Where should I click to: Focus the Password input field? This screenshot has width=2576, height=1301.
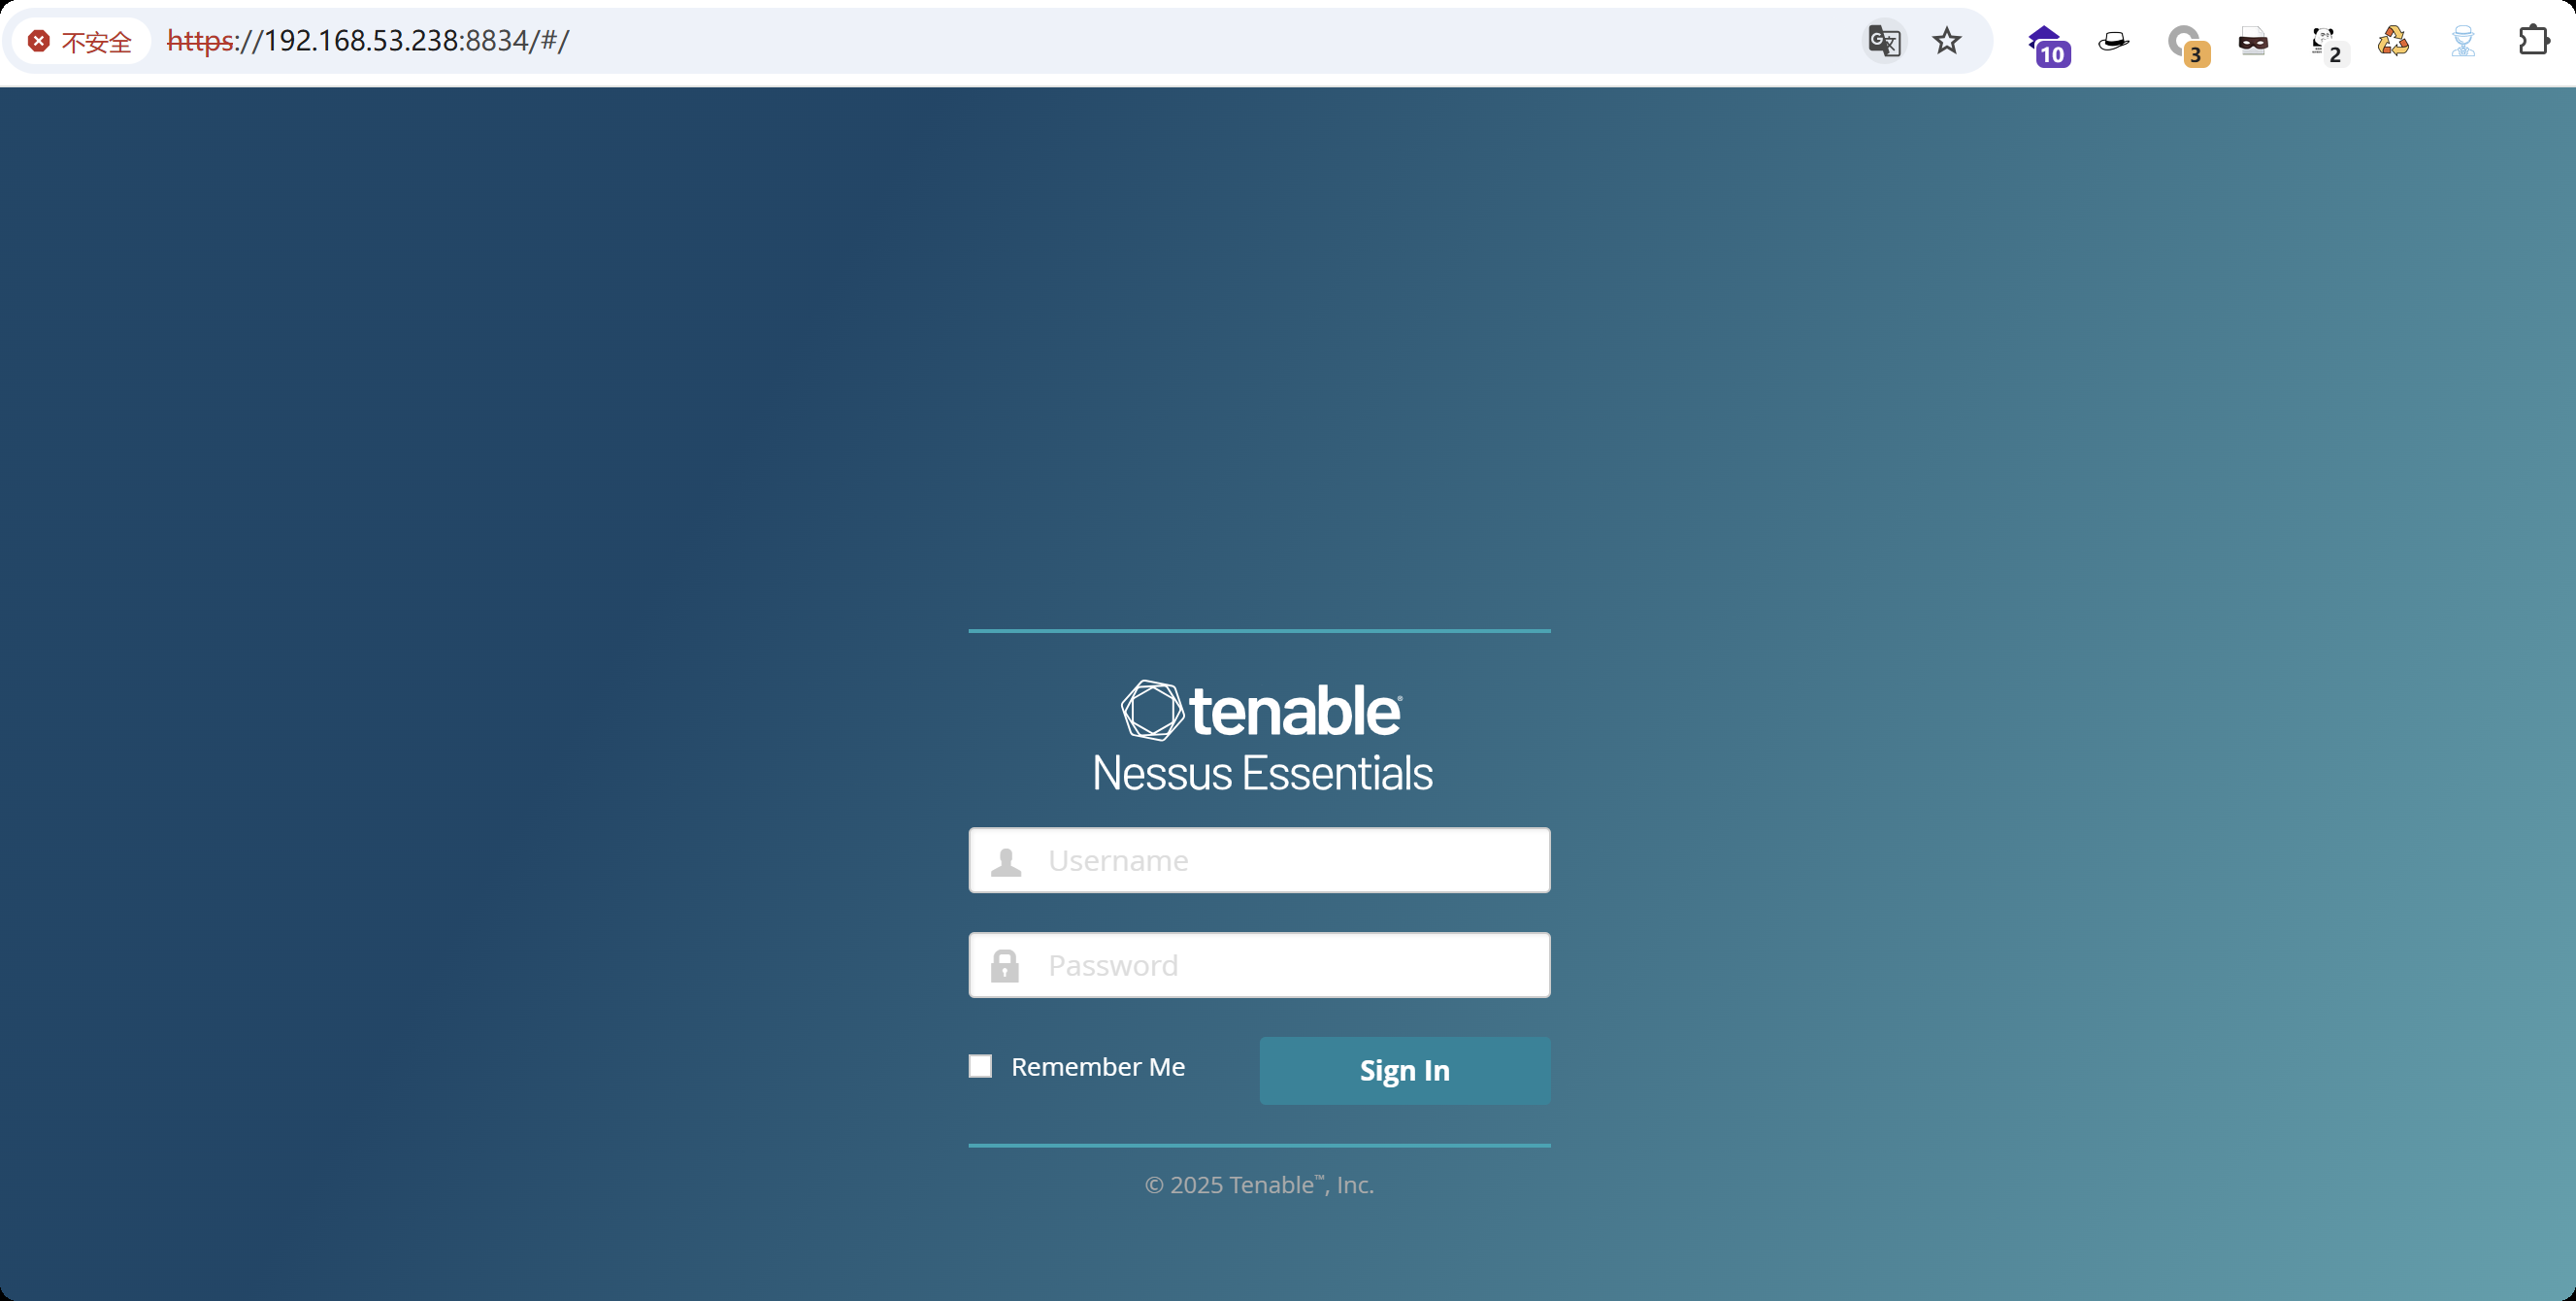(1290, 965)
